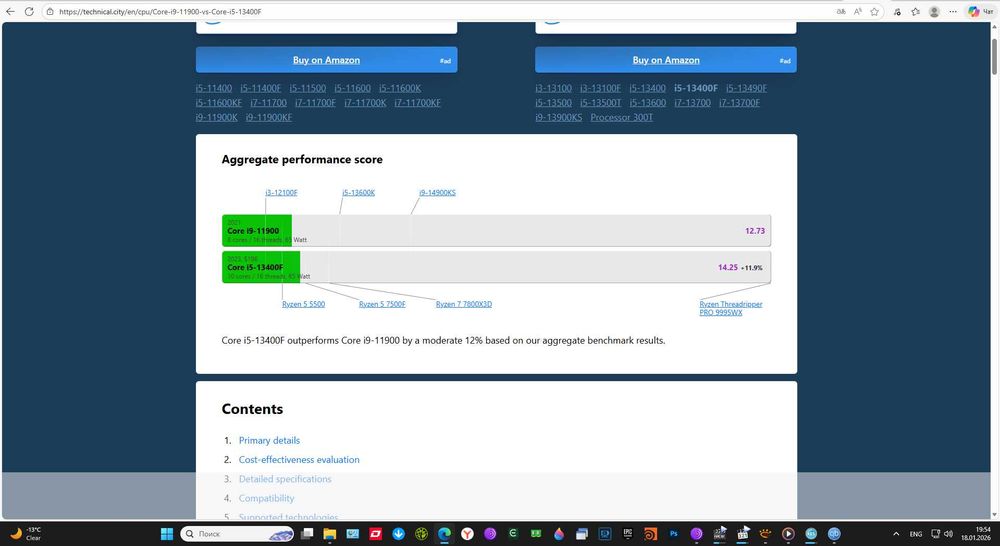Image resolution: width=1000 pixels, height=546 pixels.
Task: Open Task View on the taskbar
Action: 307,534
